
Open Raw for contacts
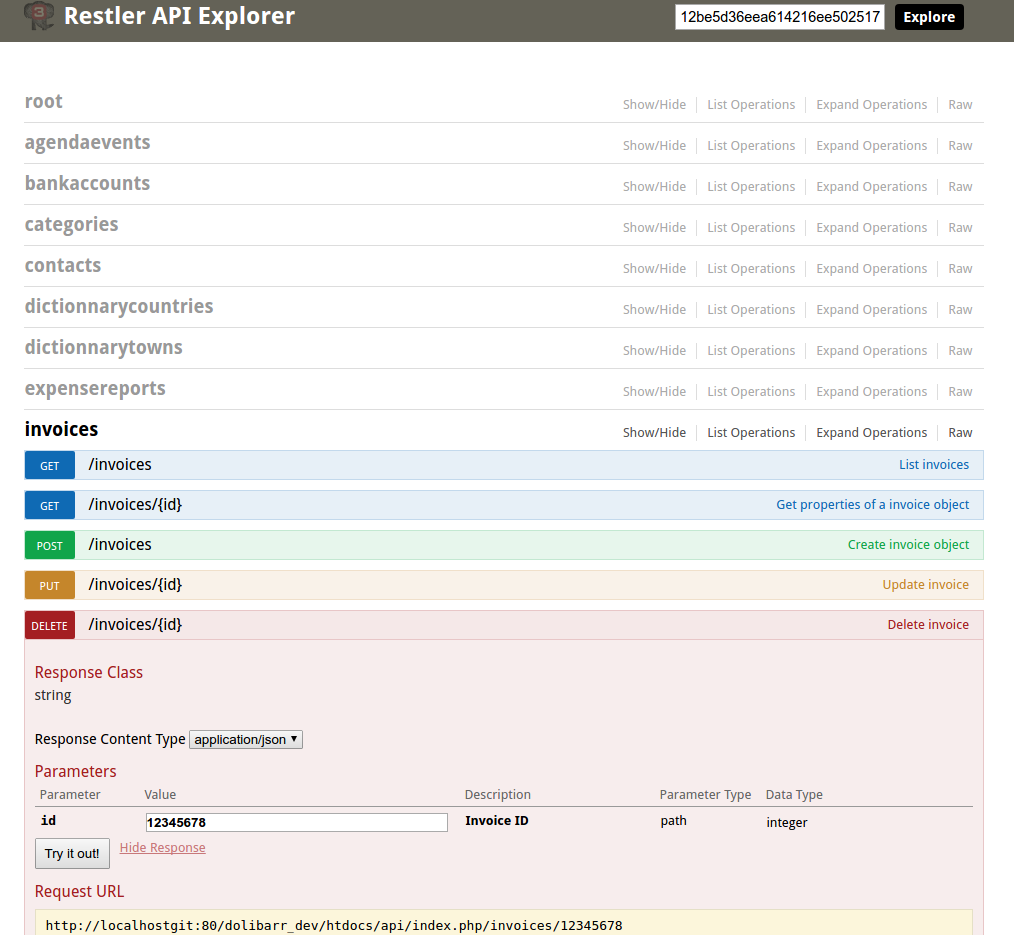(x=960, y=268)
